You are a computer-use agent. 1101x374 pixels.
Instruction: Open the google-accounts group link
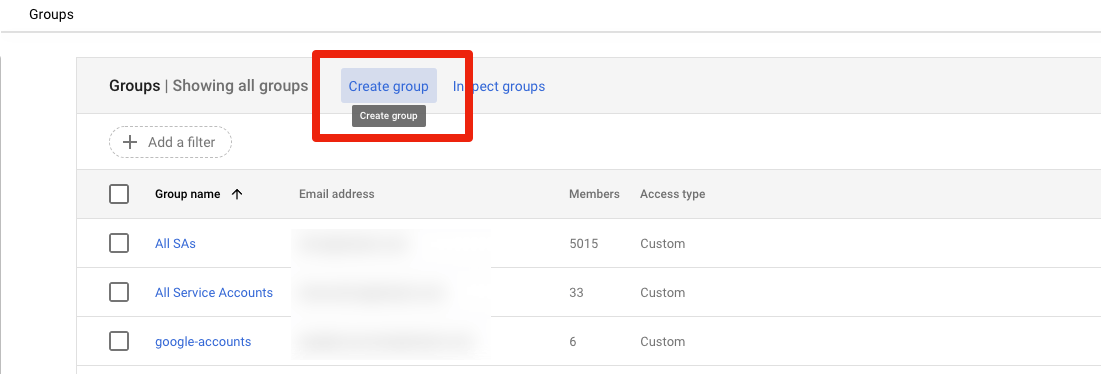tap(203, 342)
